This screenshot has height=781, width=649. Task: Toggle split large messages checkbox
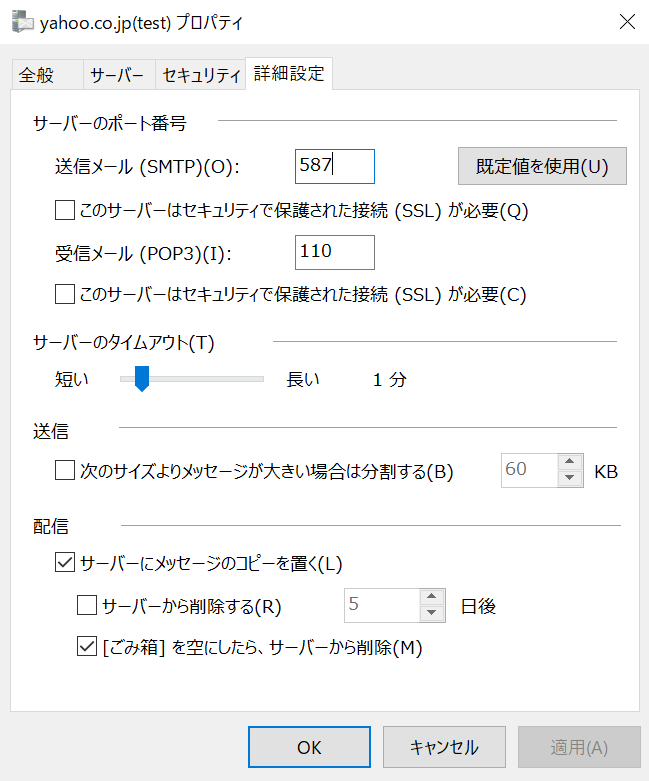tap(65, 471)
